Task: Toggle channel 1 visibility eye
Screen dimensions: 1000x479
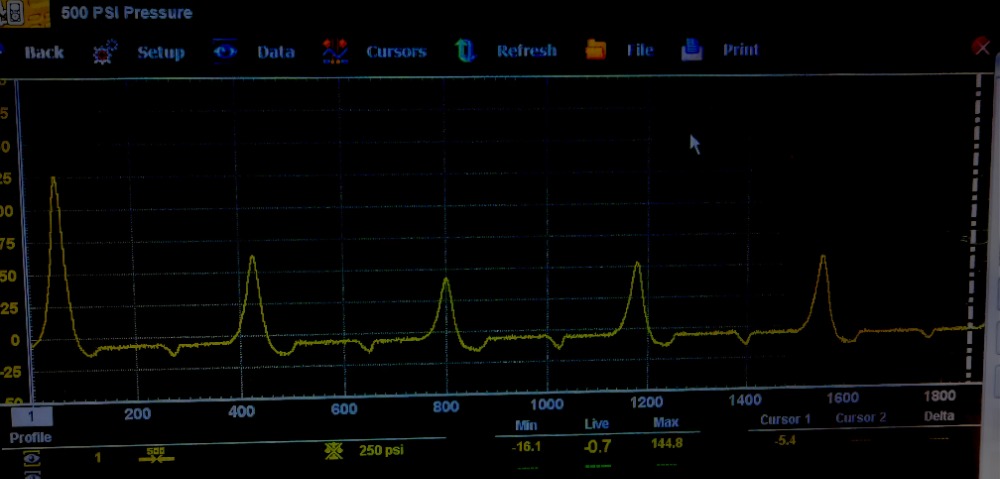Action: pyautogui.click(x=32, y=458)
